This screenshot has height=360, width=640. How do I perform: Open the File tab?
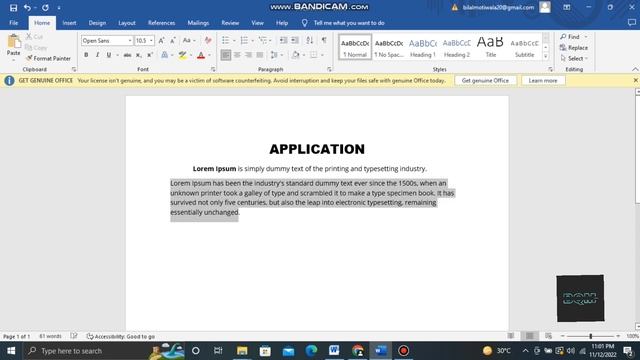[x=13, y=23]
